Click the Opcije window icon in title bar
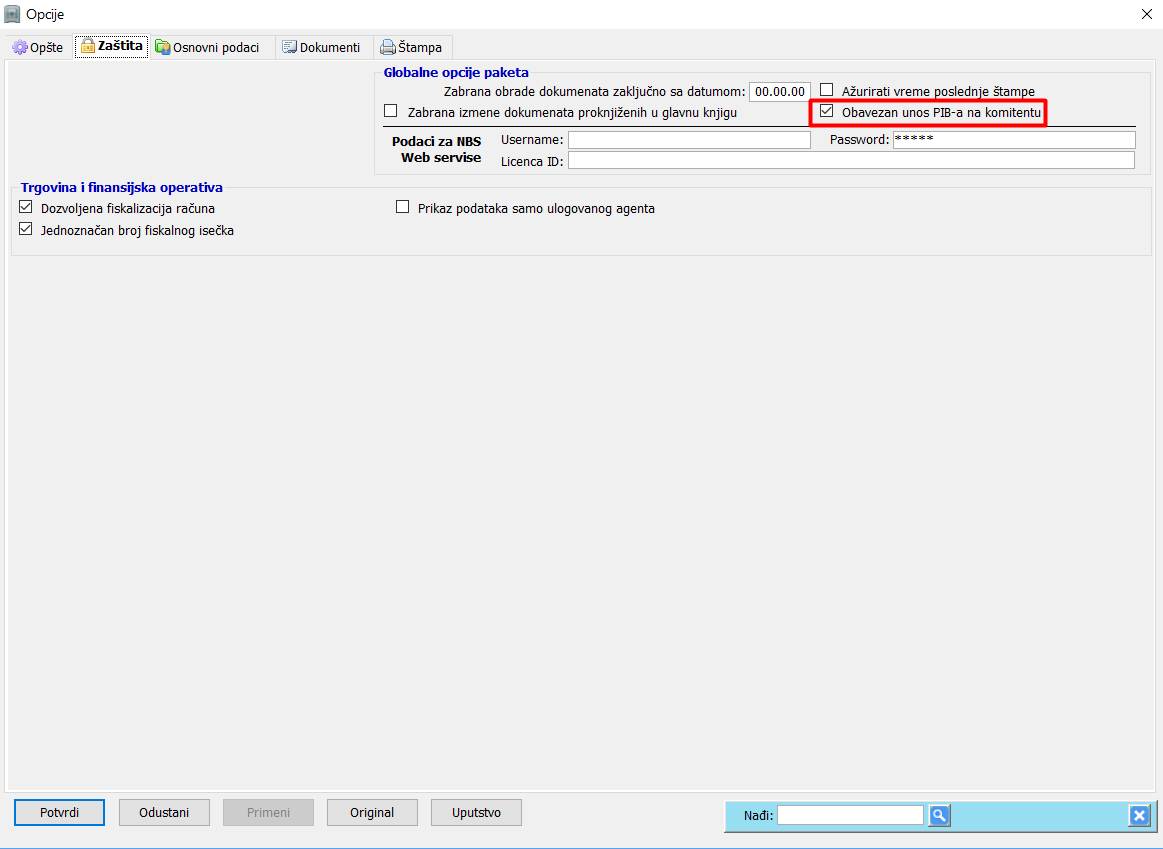 (x=12, y=14)
